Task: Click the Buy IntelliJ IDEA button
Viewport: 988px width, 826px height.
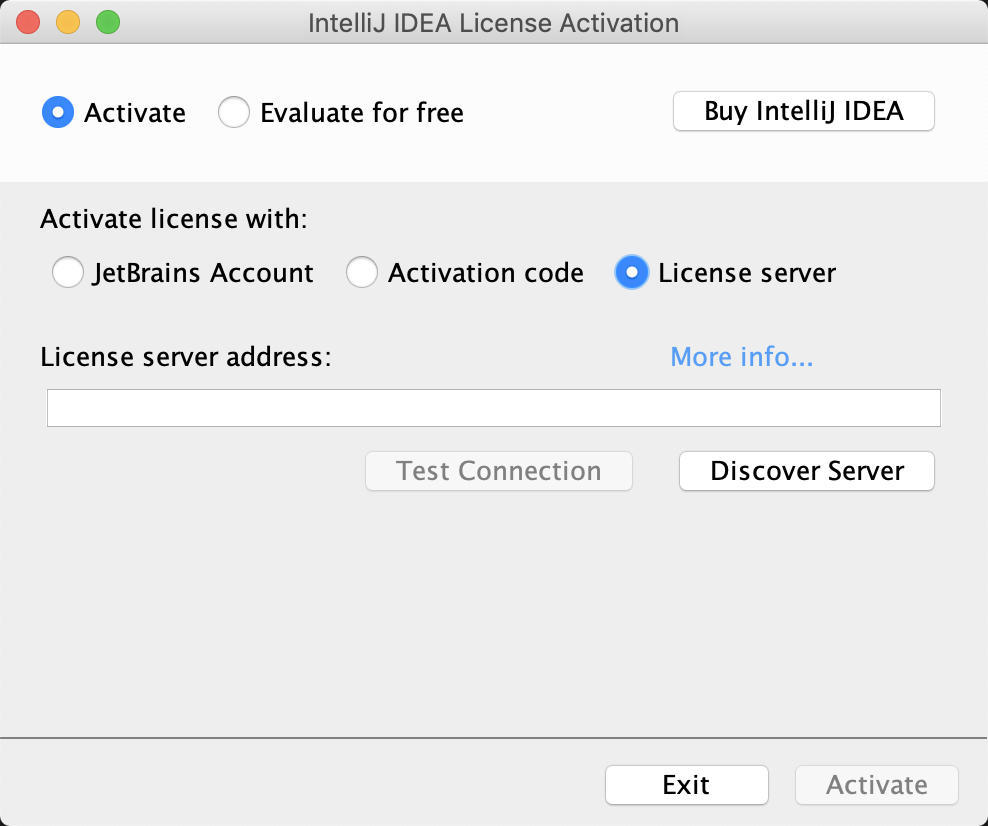Action: [803, 111]
